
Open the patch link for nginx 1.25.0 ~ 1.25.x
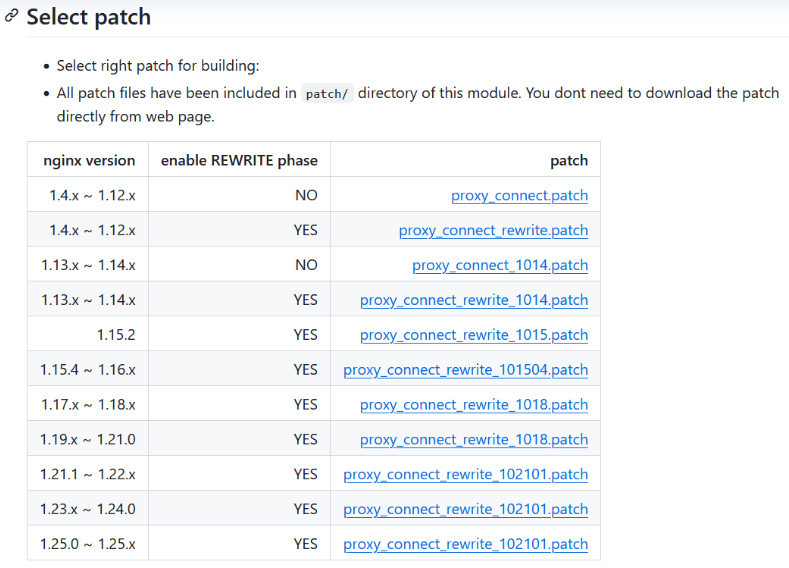point(465,545)
